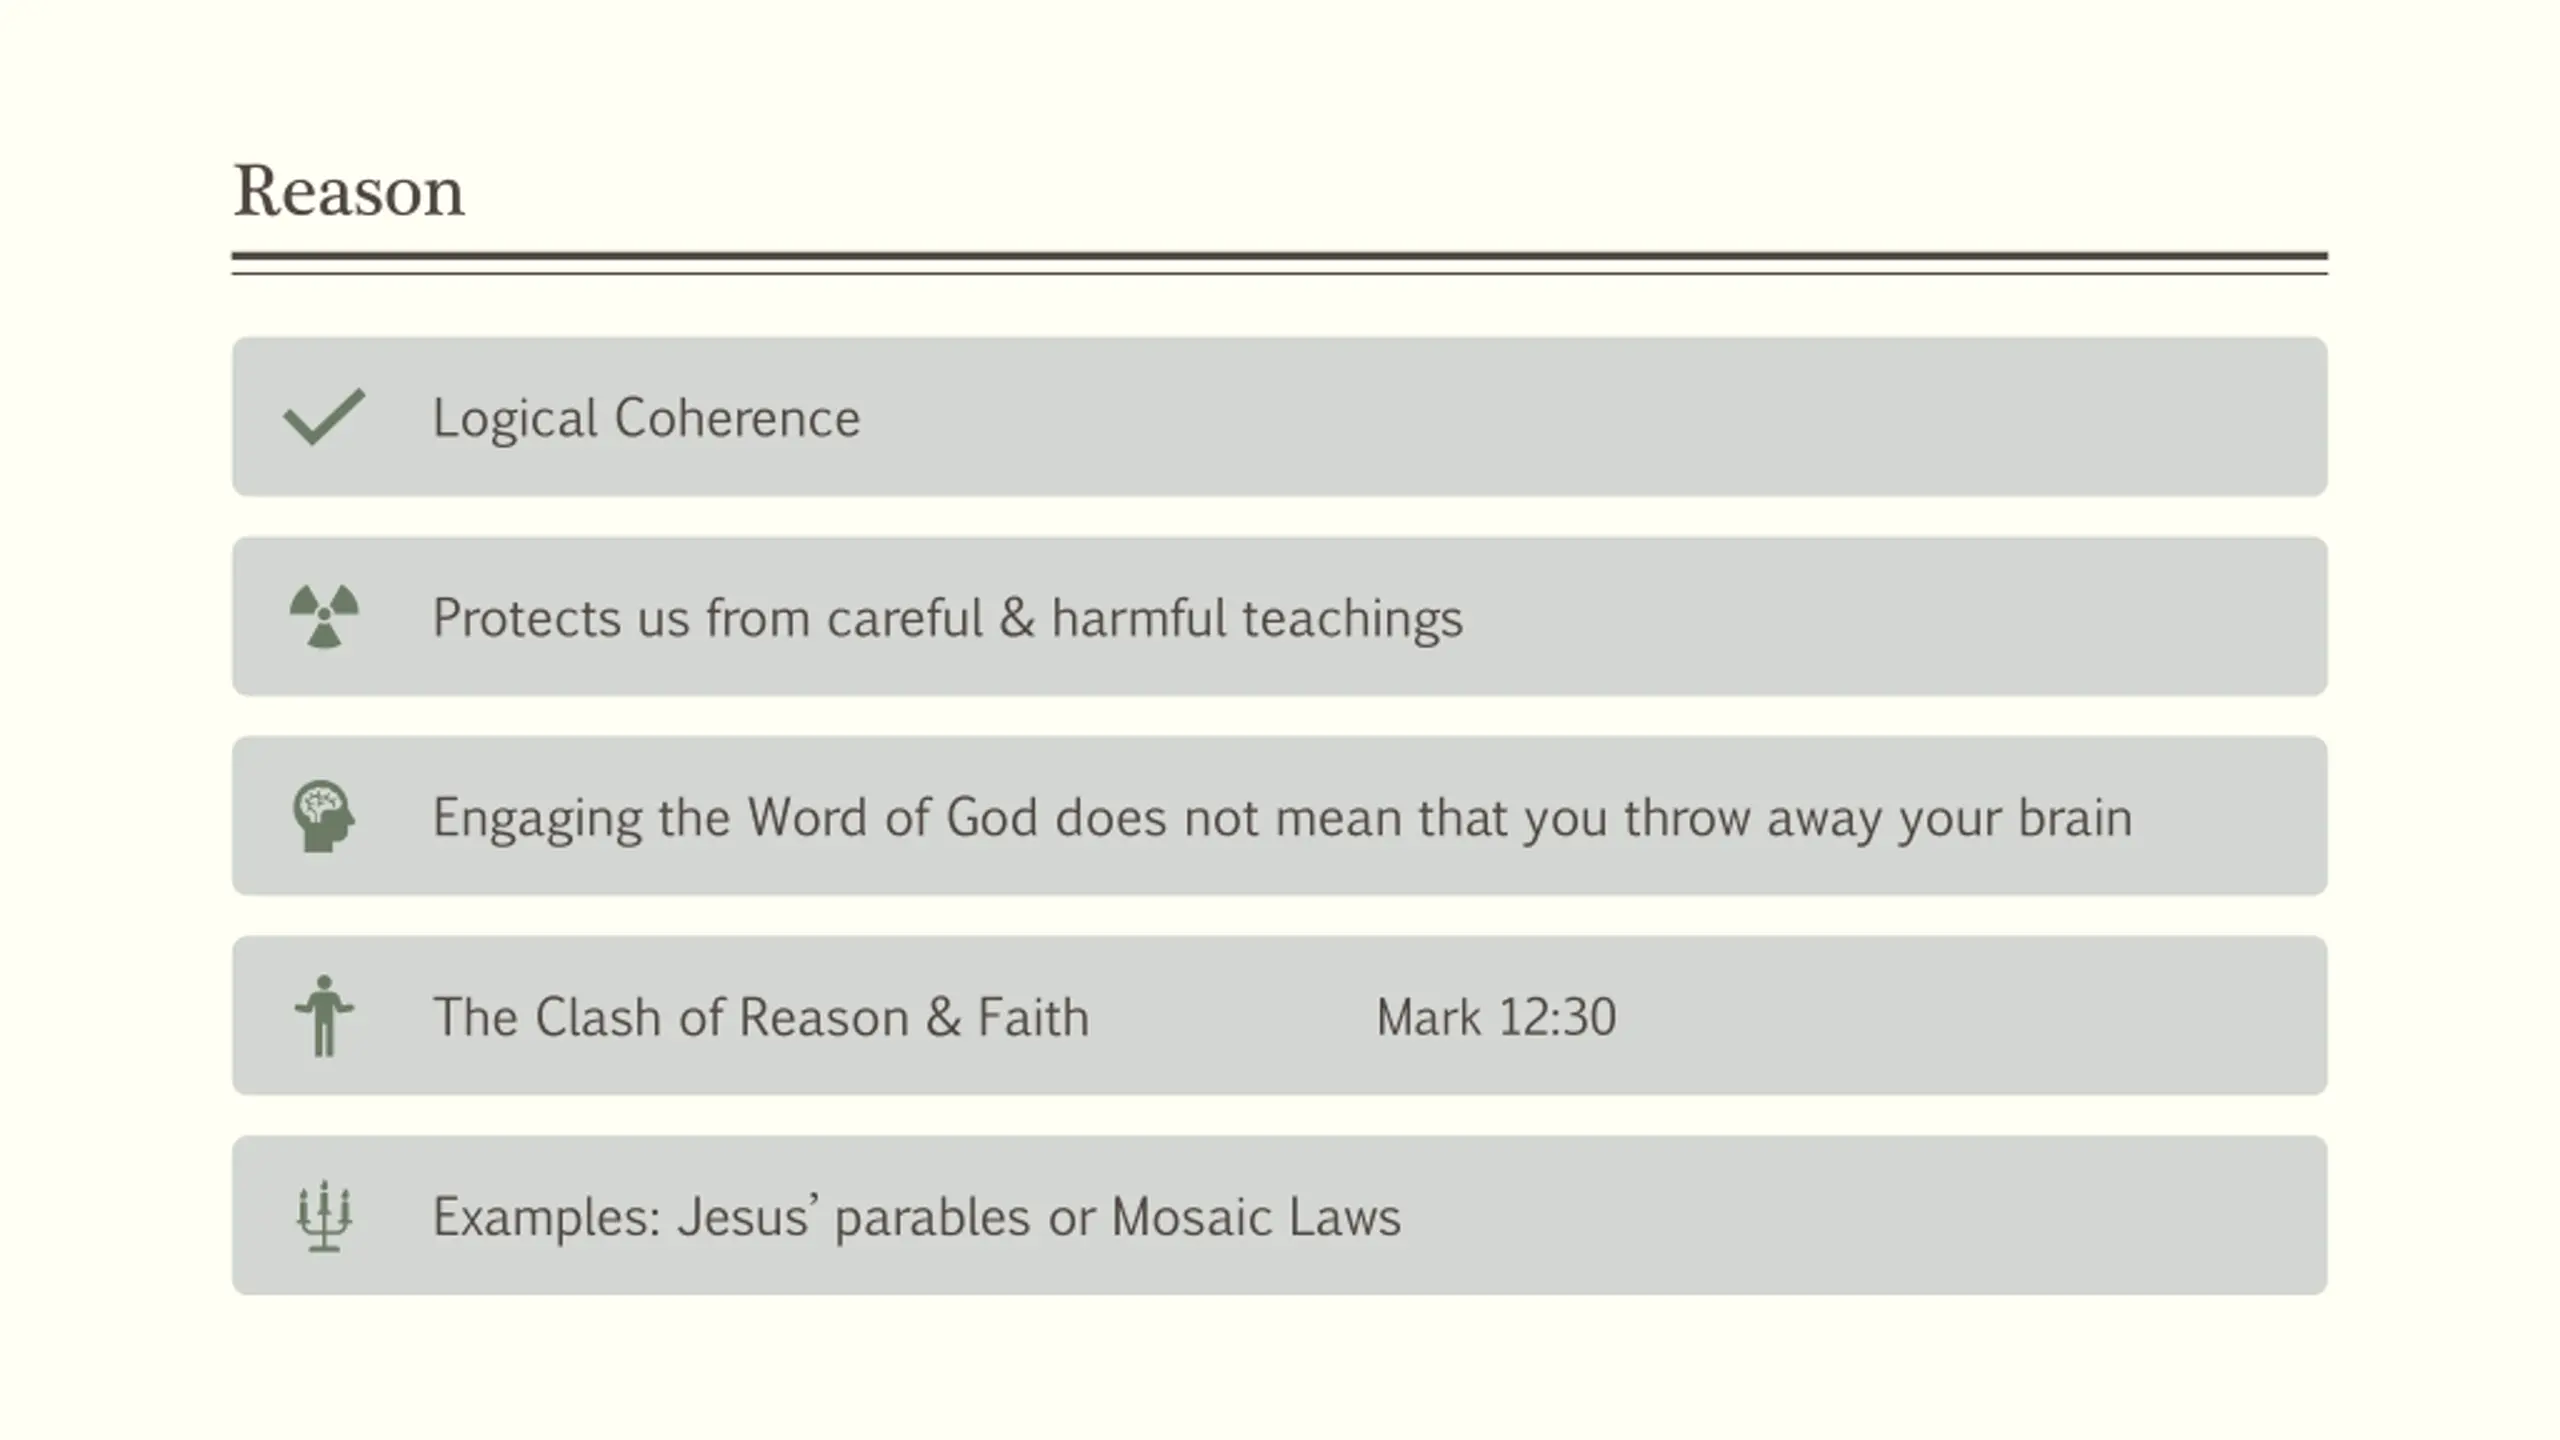Click the candelabra icon
Image resolution: width=2560 pixels, height=1440 pixels.
[324, 1216]
